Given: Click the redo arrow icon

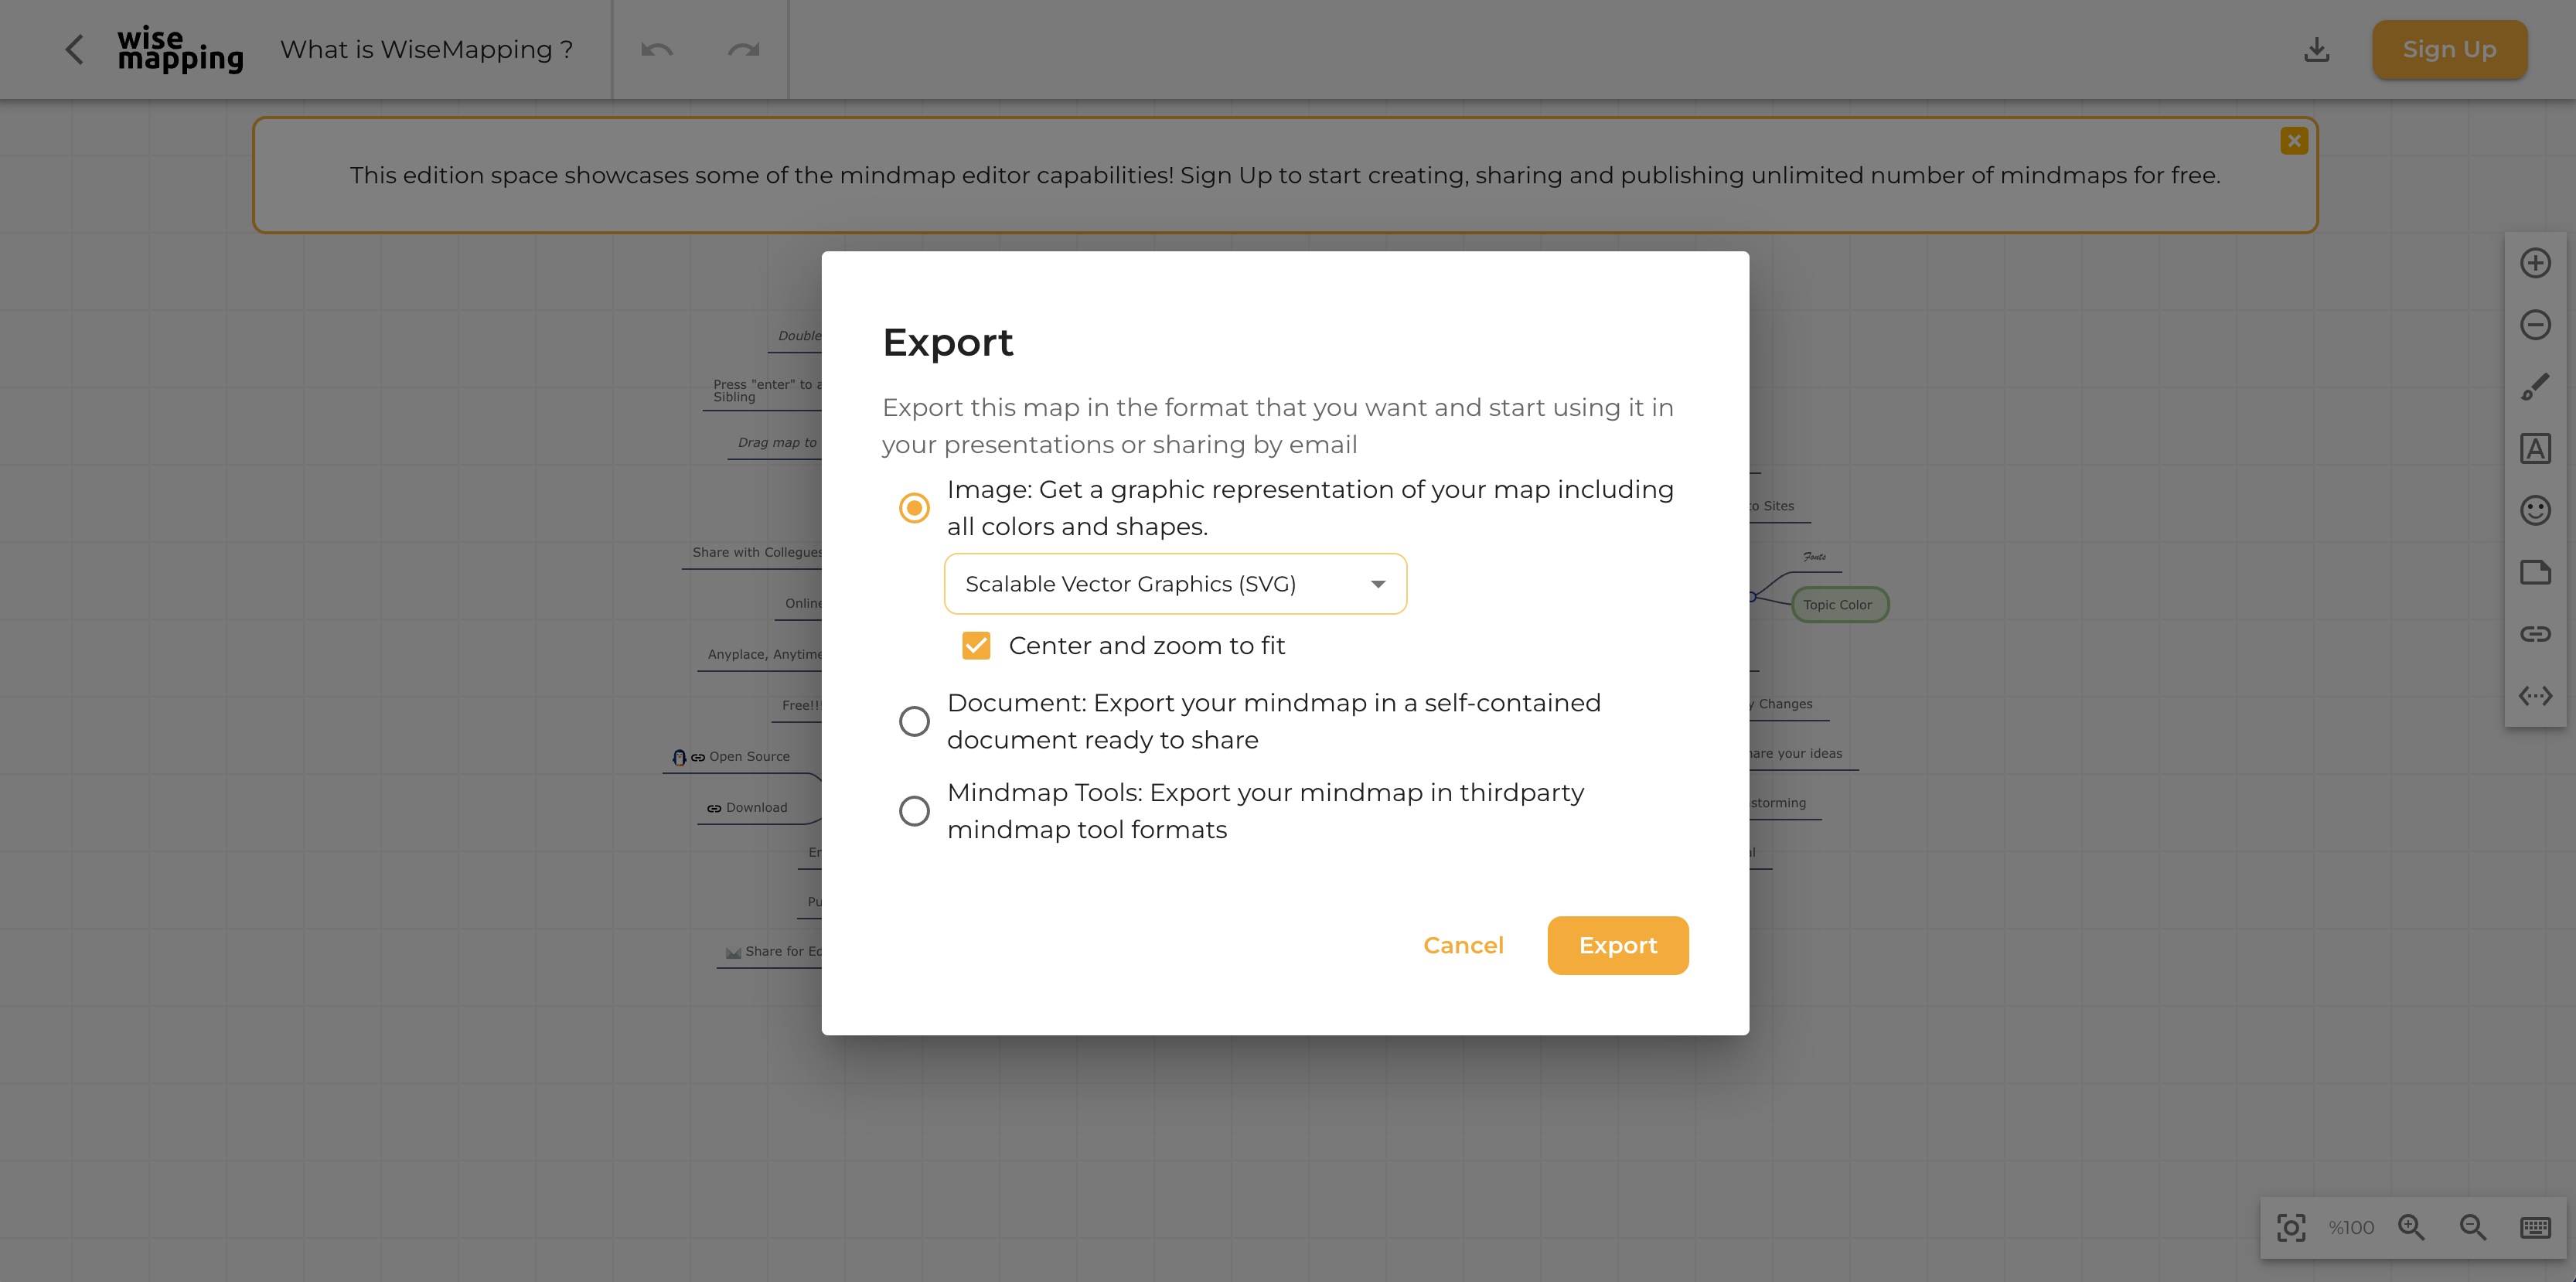Looking at the screenshot, I should 743,50.
